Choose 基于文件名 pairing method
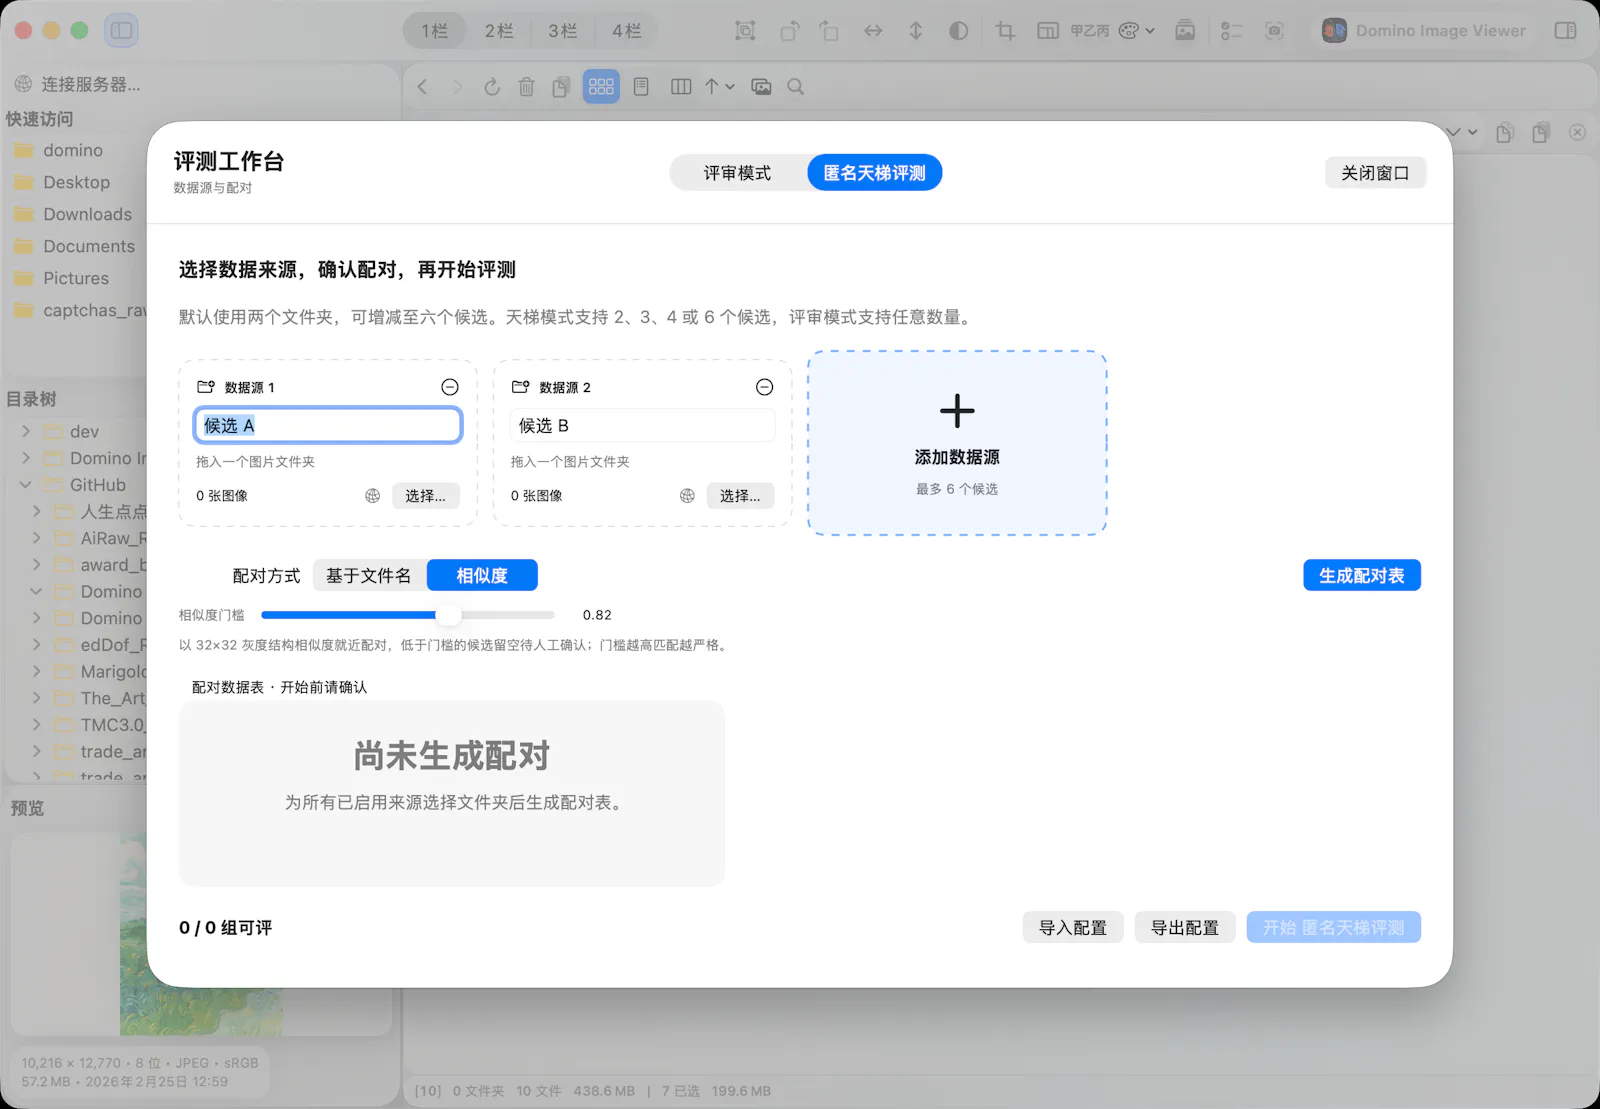 tap(369, 576)
